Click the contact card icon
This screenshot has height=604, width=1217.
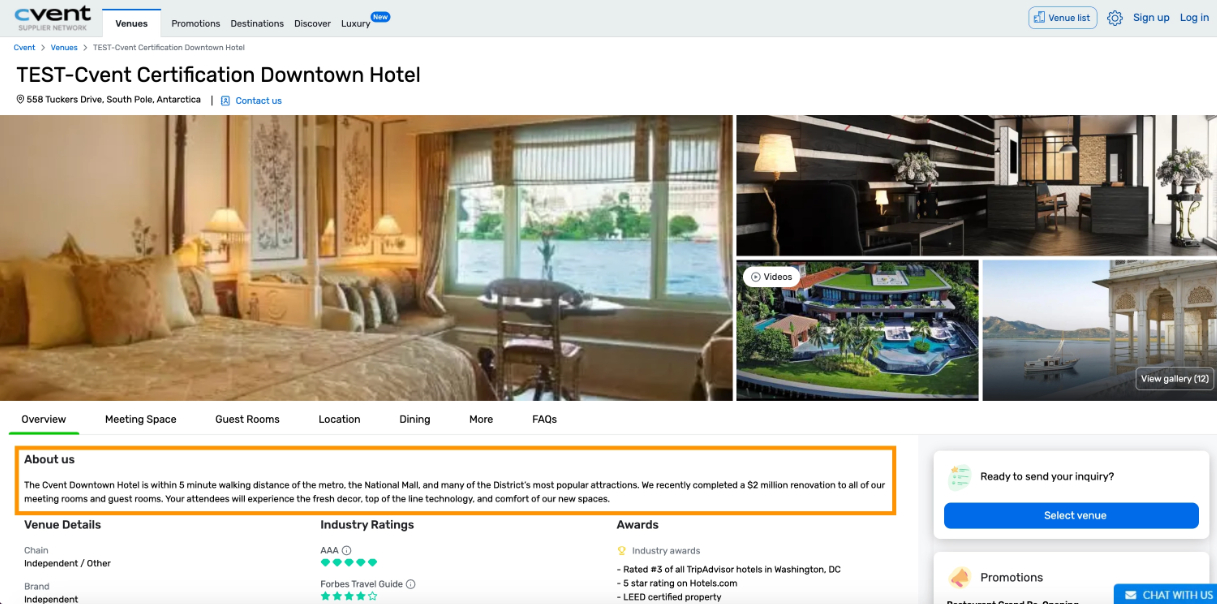click(226, 100)
